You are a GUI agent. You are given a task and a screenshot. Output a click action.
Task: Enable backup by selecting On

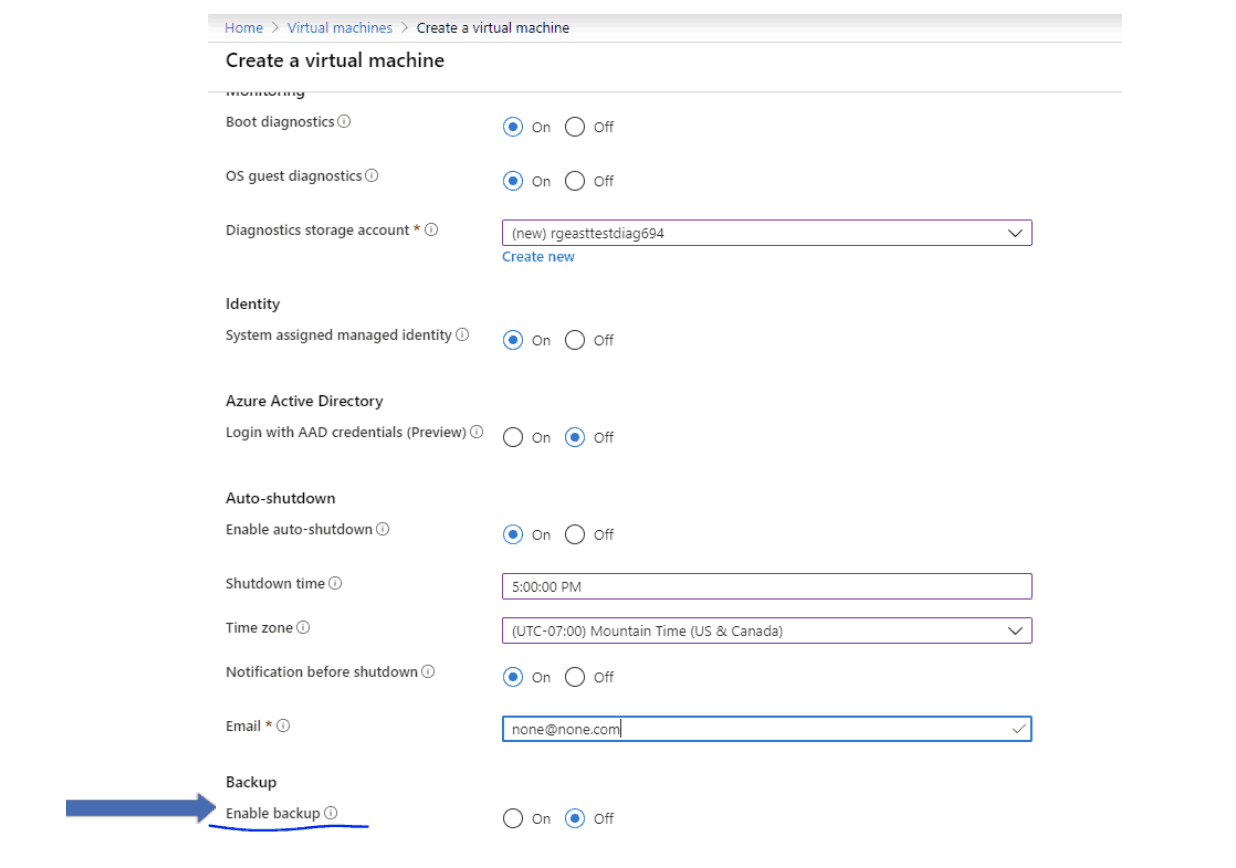(513, 818)
